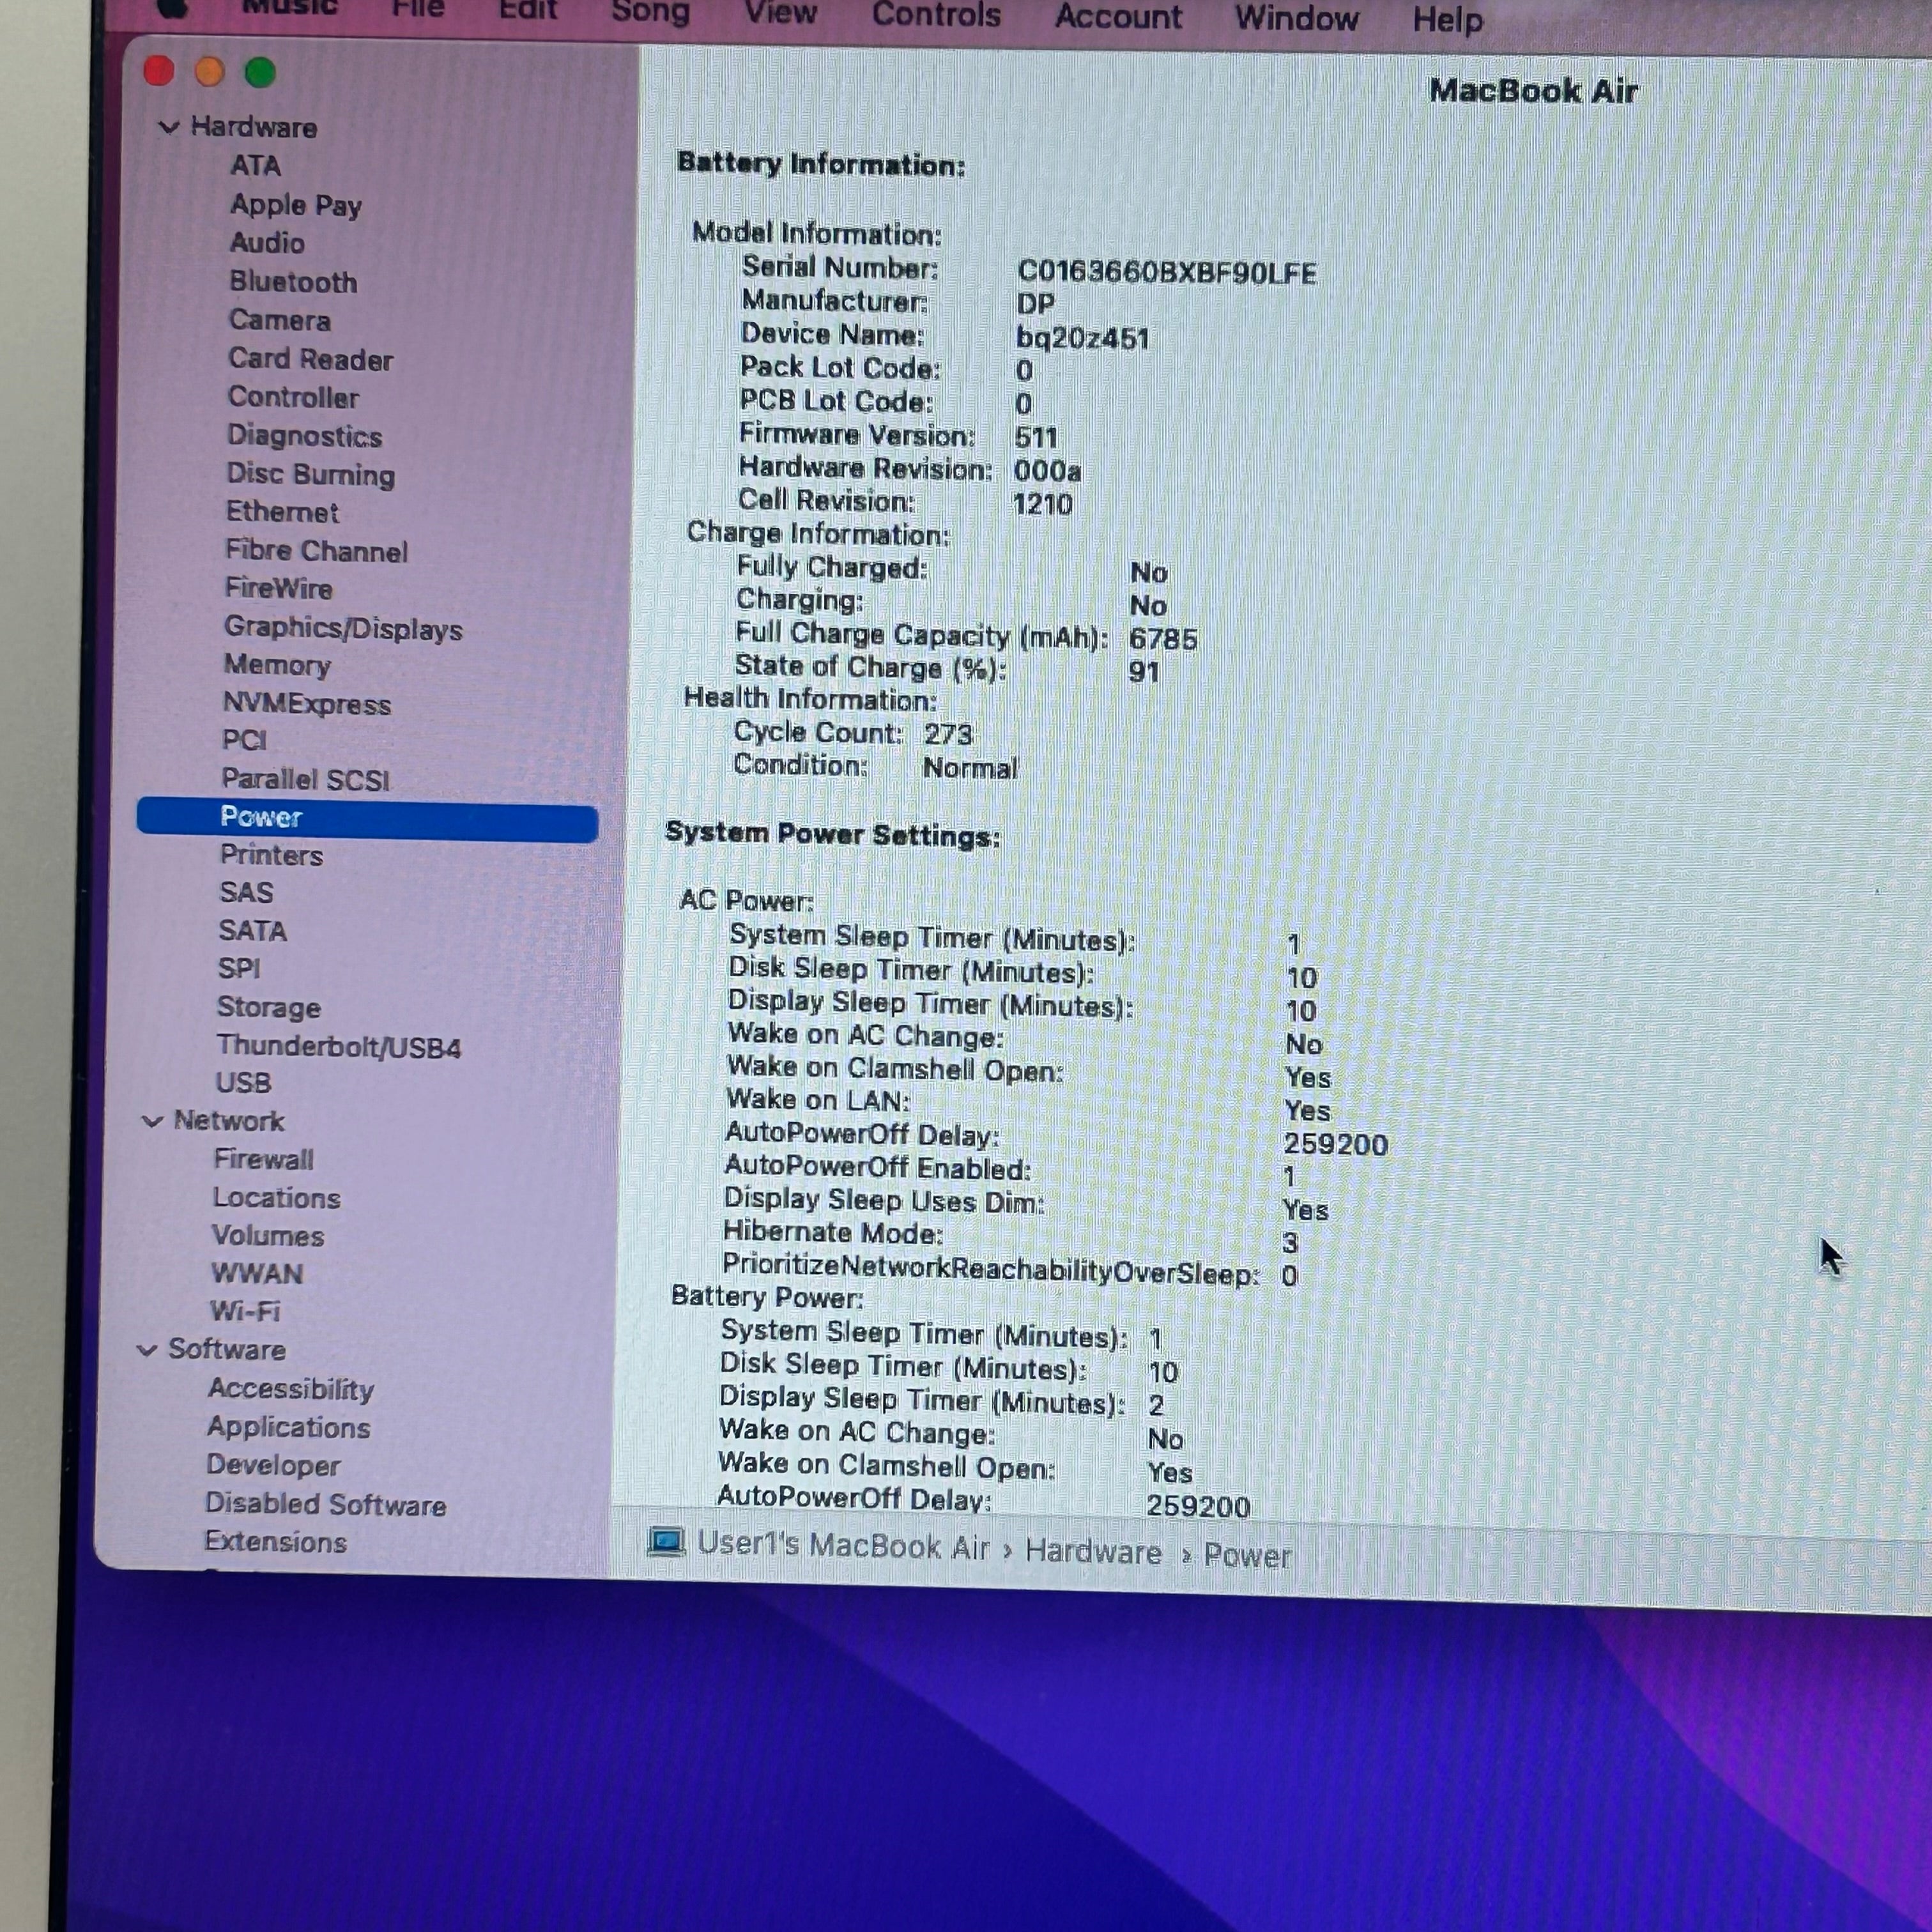Viewport: 1932px width, 1932px height.
Task: Select Applications under Software
Action: [288, 1428]
